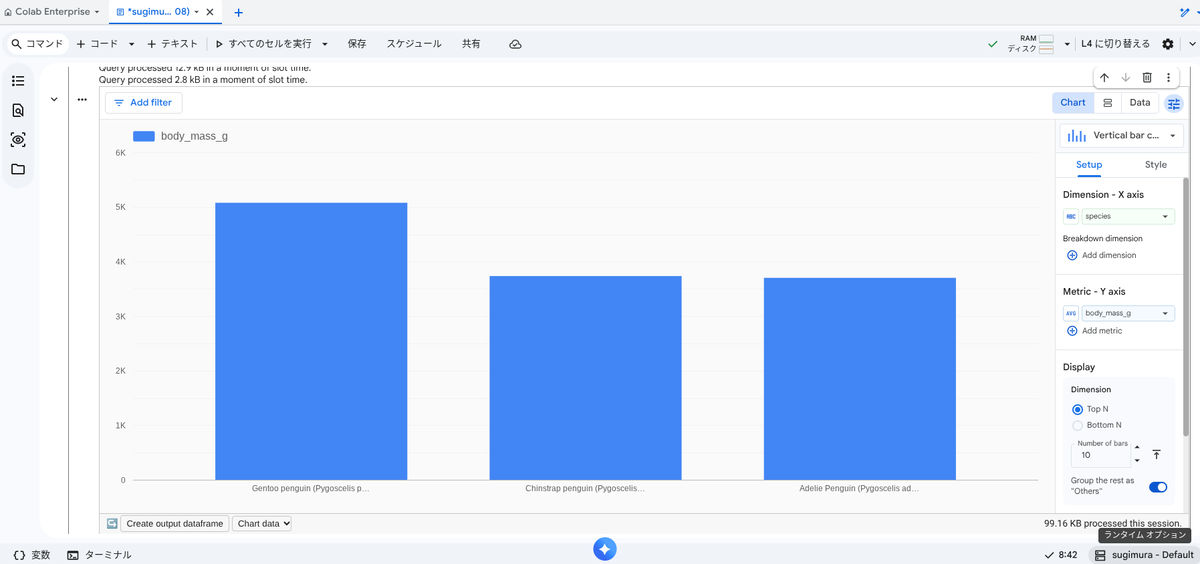Click Share in the toolbar
The image size is (1200, 564).
point(471,44)
